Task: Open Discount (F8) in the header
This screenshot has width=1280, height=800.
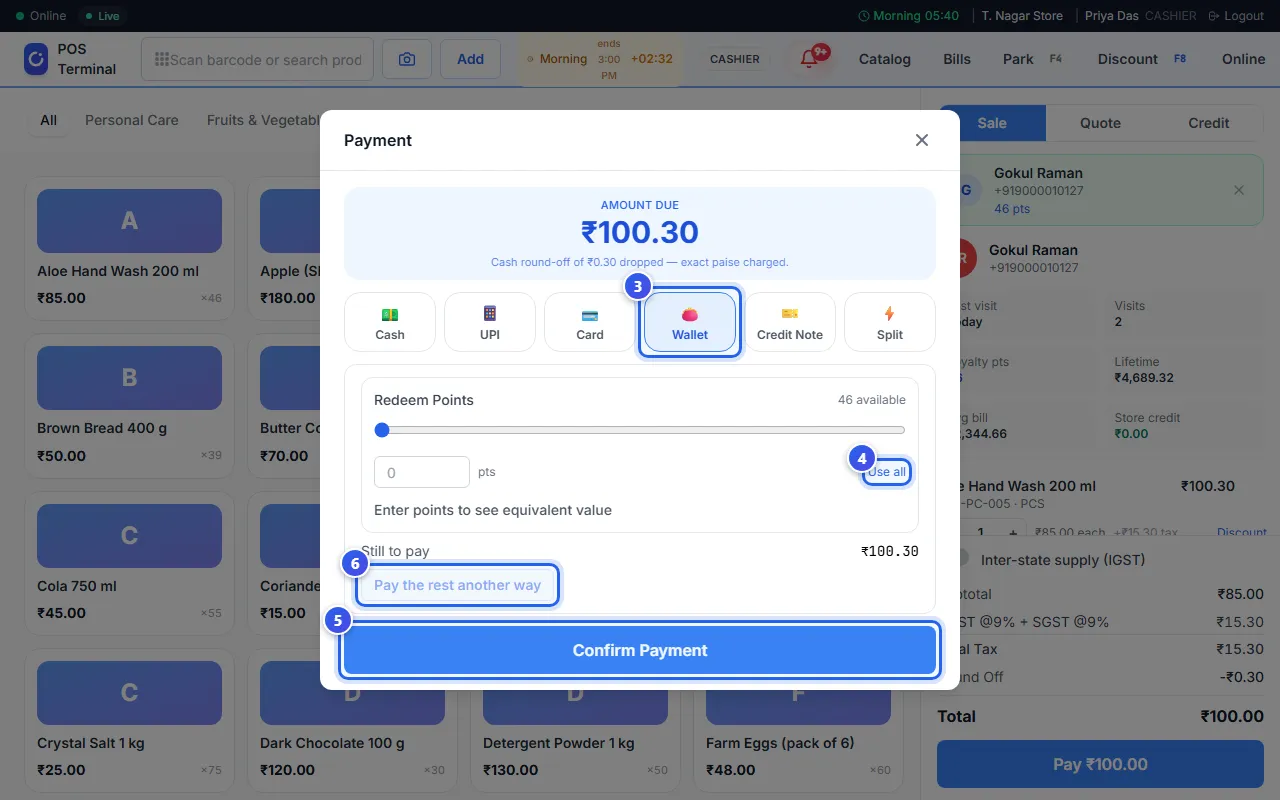Action: (x=1142, y=59)
